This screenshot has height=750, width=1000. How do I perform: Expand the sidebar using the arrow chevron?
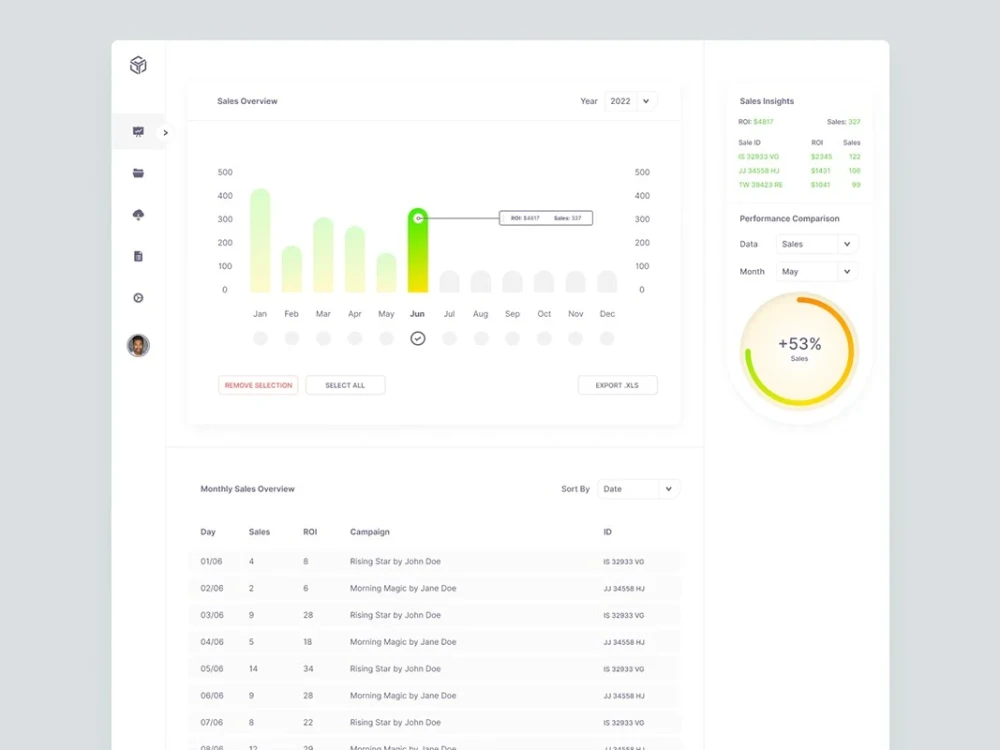coord(165,133)
